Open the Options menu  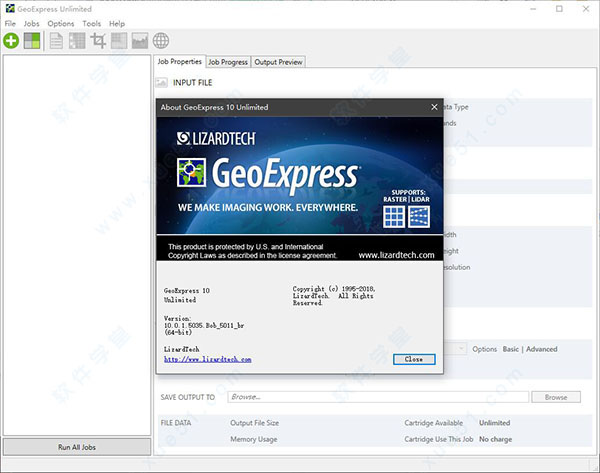(x=60, y=23)
